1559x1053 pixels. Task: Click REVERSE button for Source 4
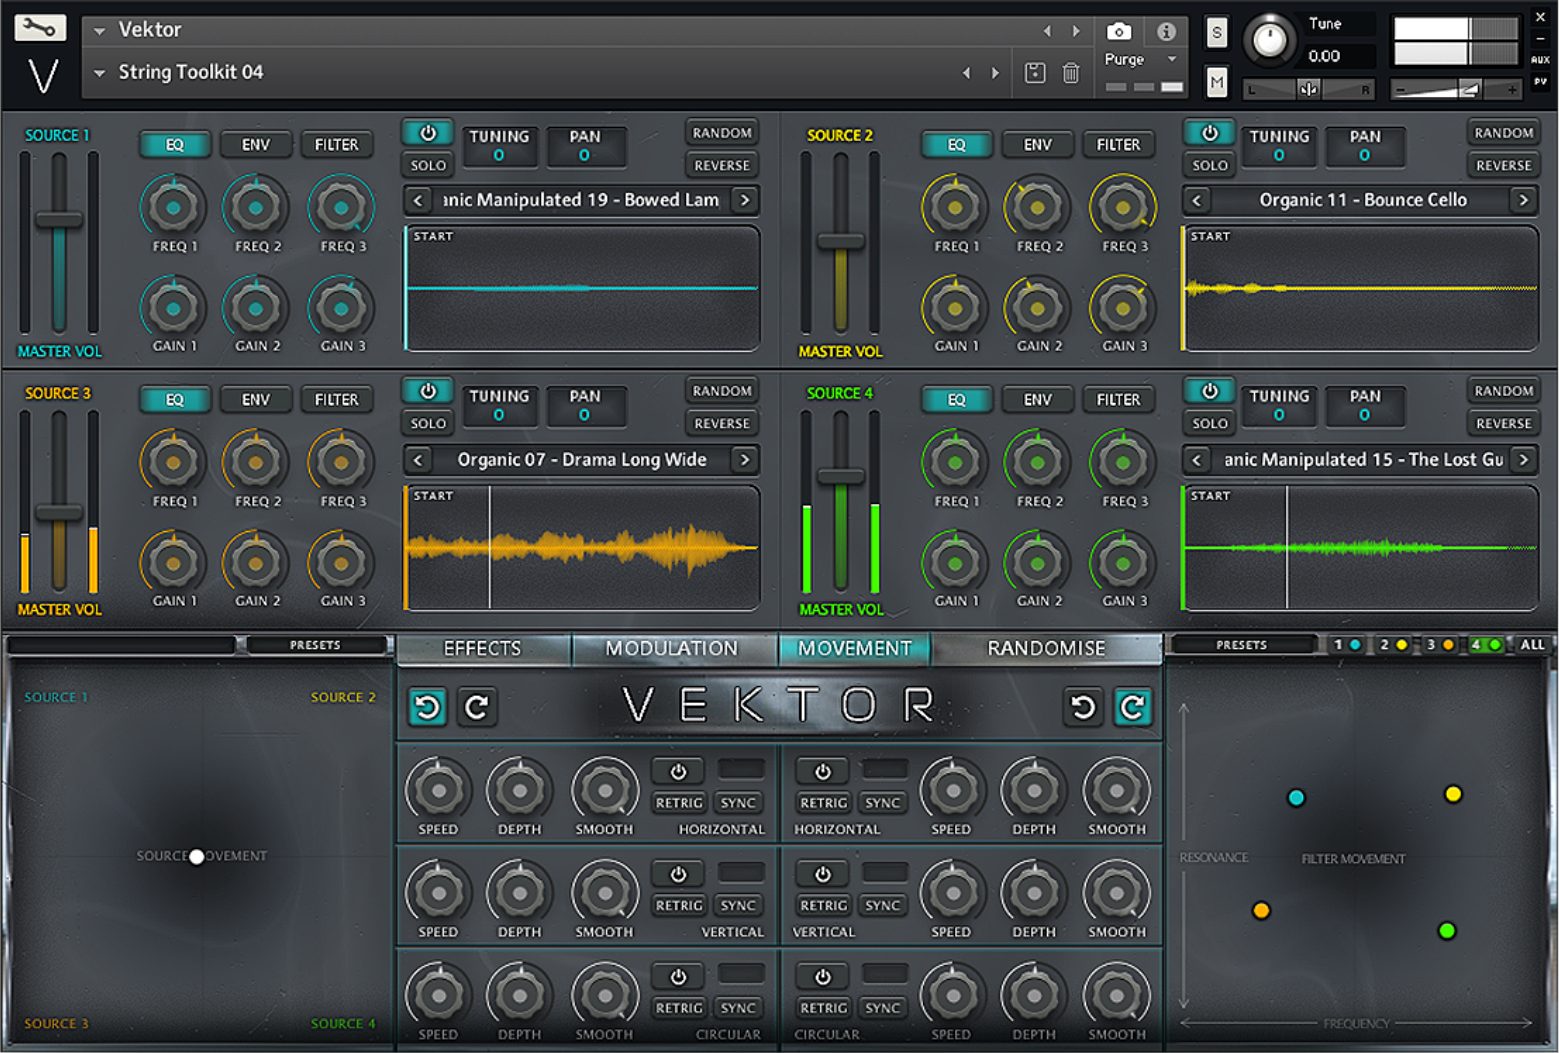(1503, 423)
